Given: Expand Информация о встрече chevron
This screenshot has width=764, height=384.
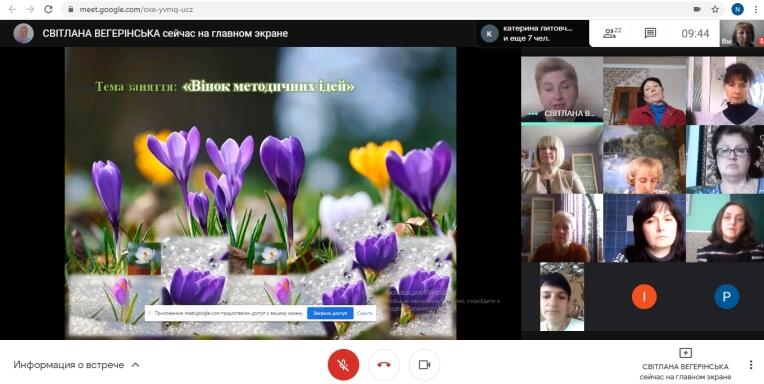Looking at the screenshot, I should 135,365.
